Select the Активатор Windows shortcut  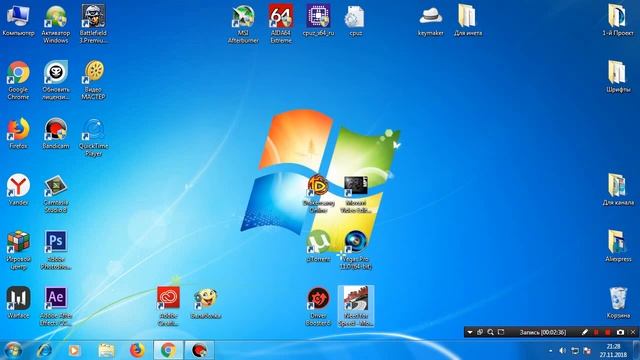pos(56,24)
